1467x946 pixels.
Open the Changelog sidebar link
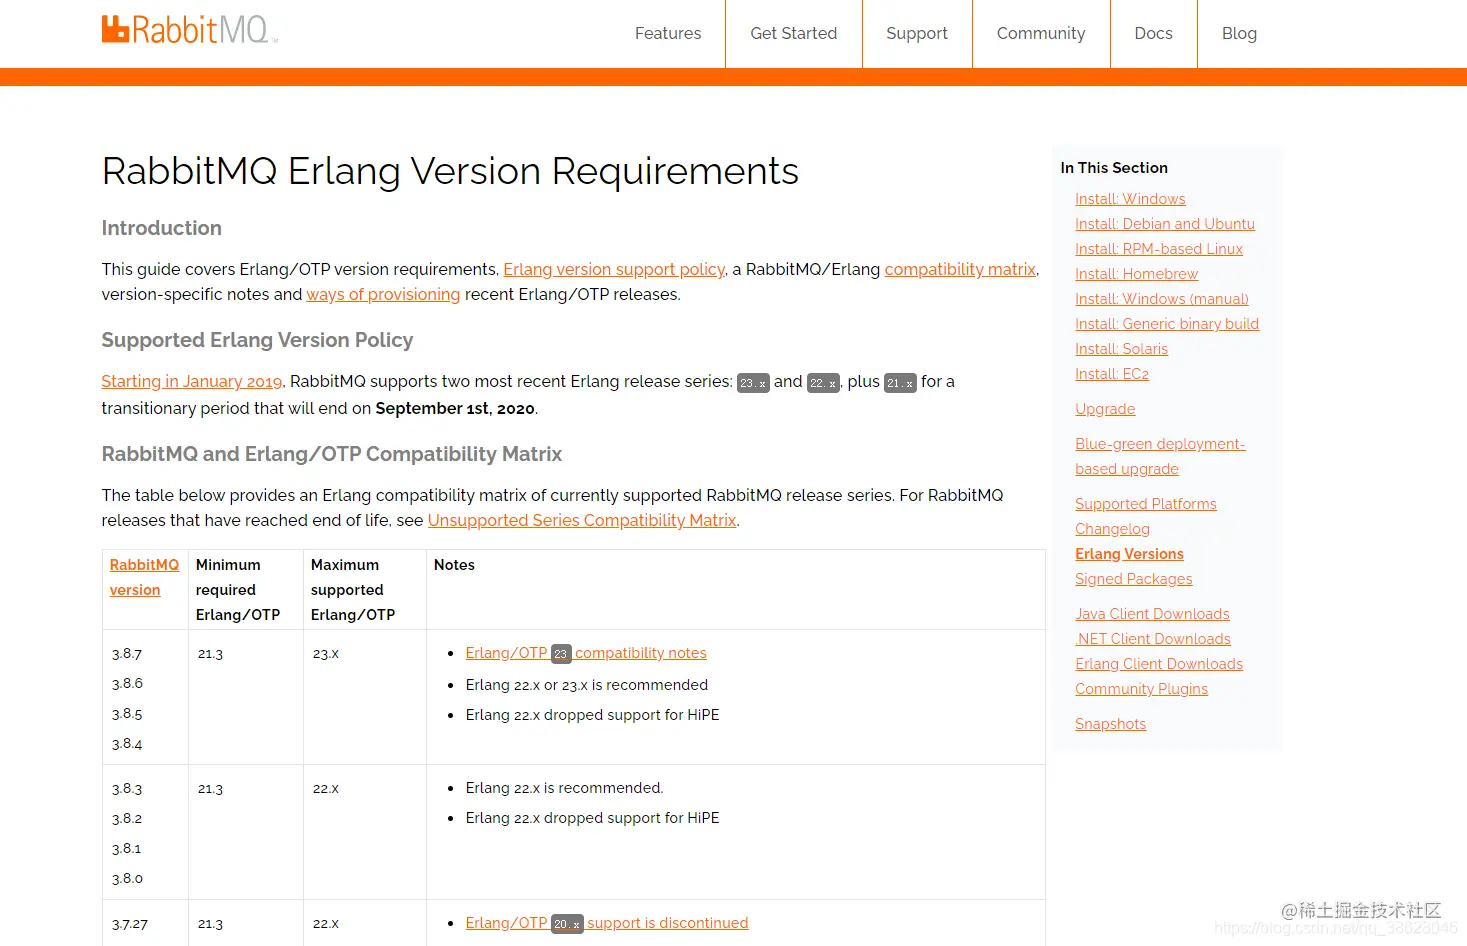[1112, 529]
